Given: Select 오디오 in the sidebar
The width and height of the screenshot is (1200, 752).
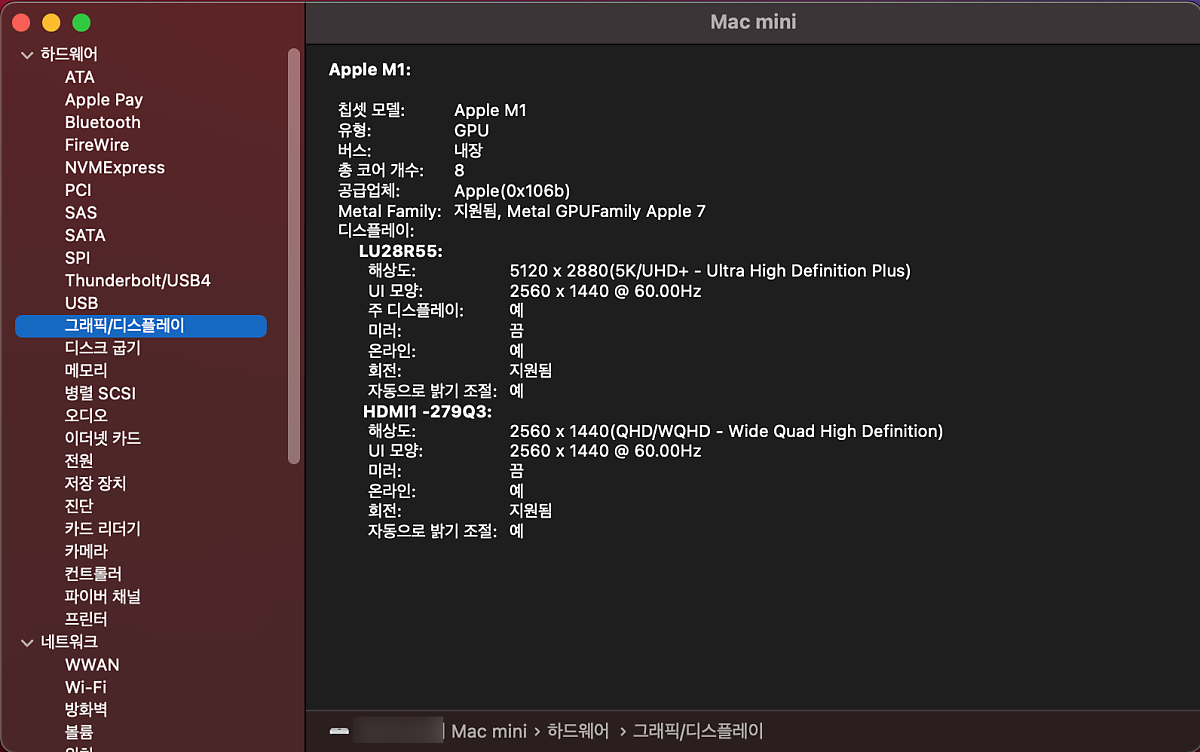Looking at the screenshot, I should click(86, 416).
